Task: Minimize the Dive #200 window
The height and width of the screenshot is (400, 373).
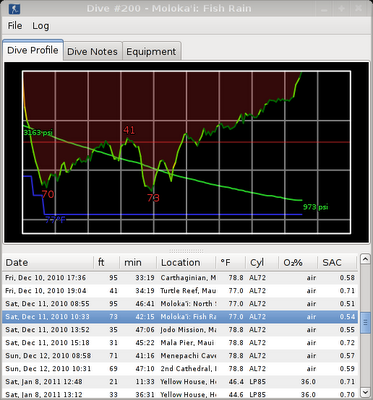Action: (324, 9)
